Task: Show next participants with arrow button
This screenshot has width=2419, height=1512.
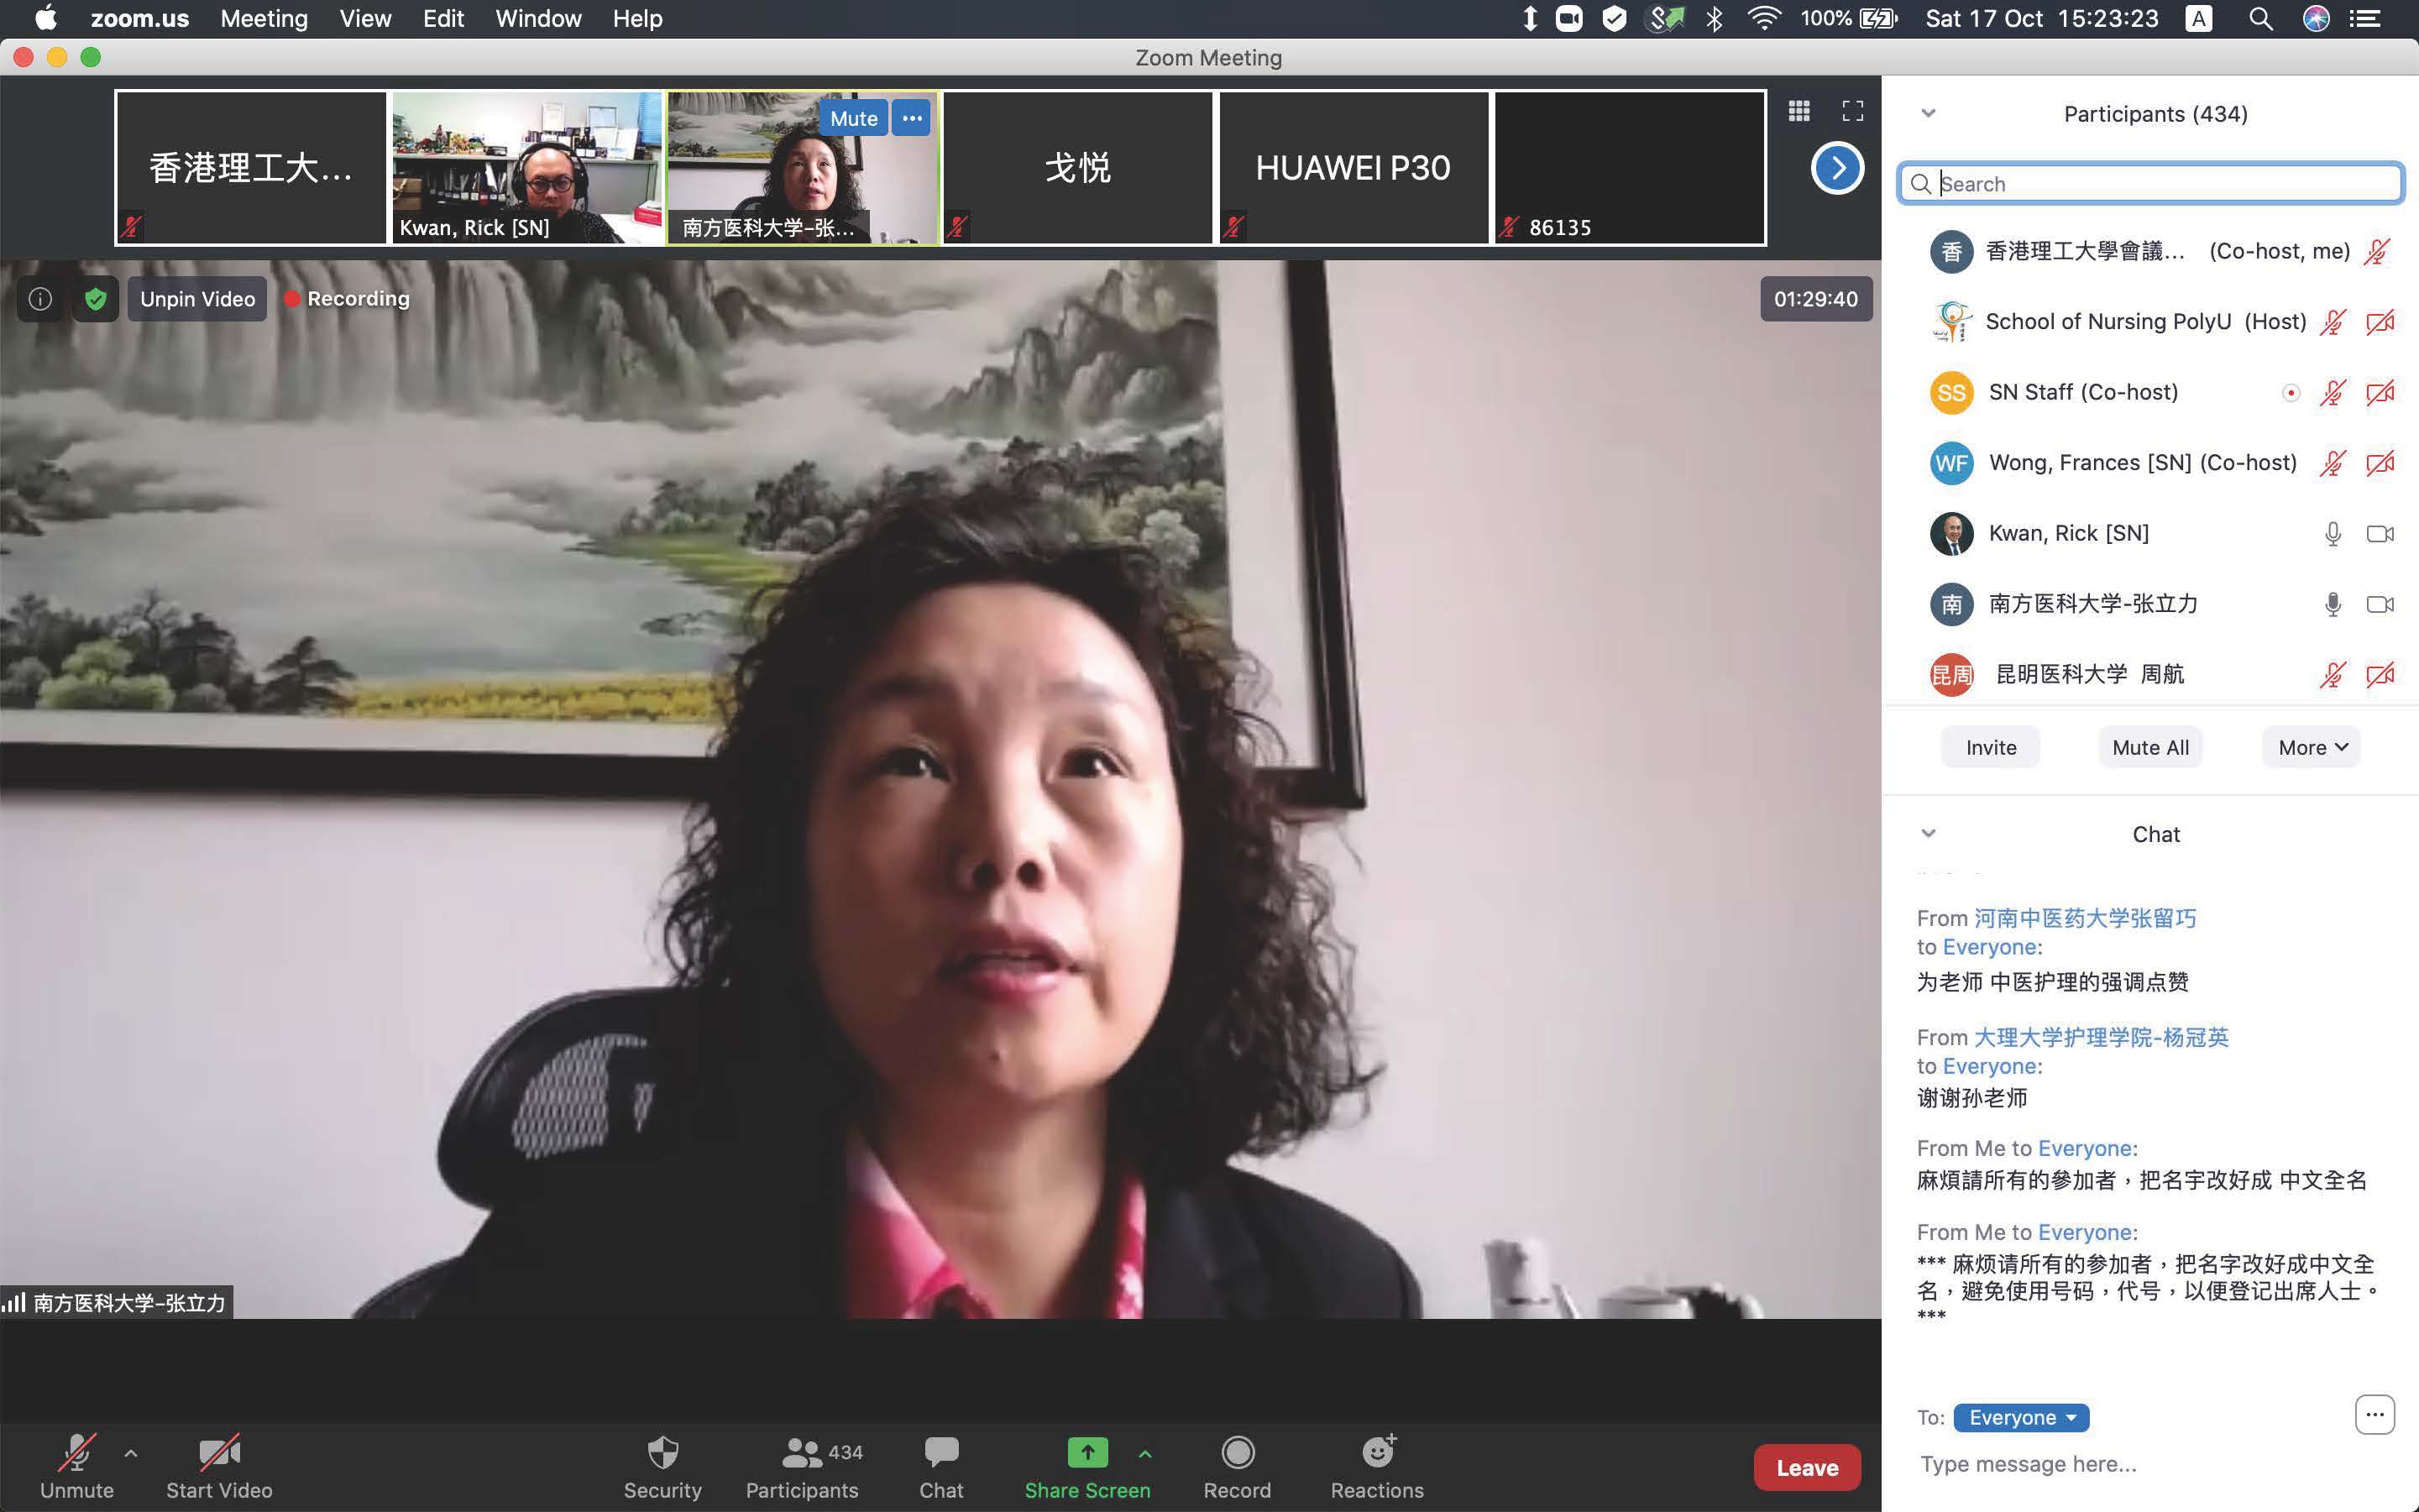Action: (1837, 168)
